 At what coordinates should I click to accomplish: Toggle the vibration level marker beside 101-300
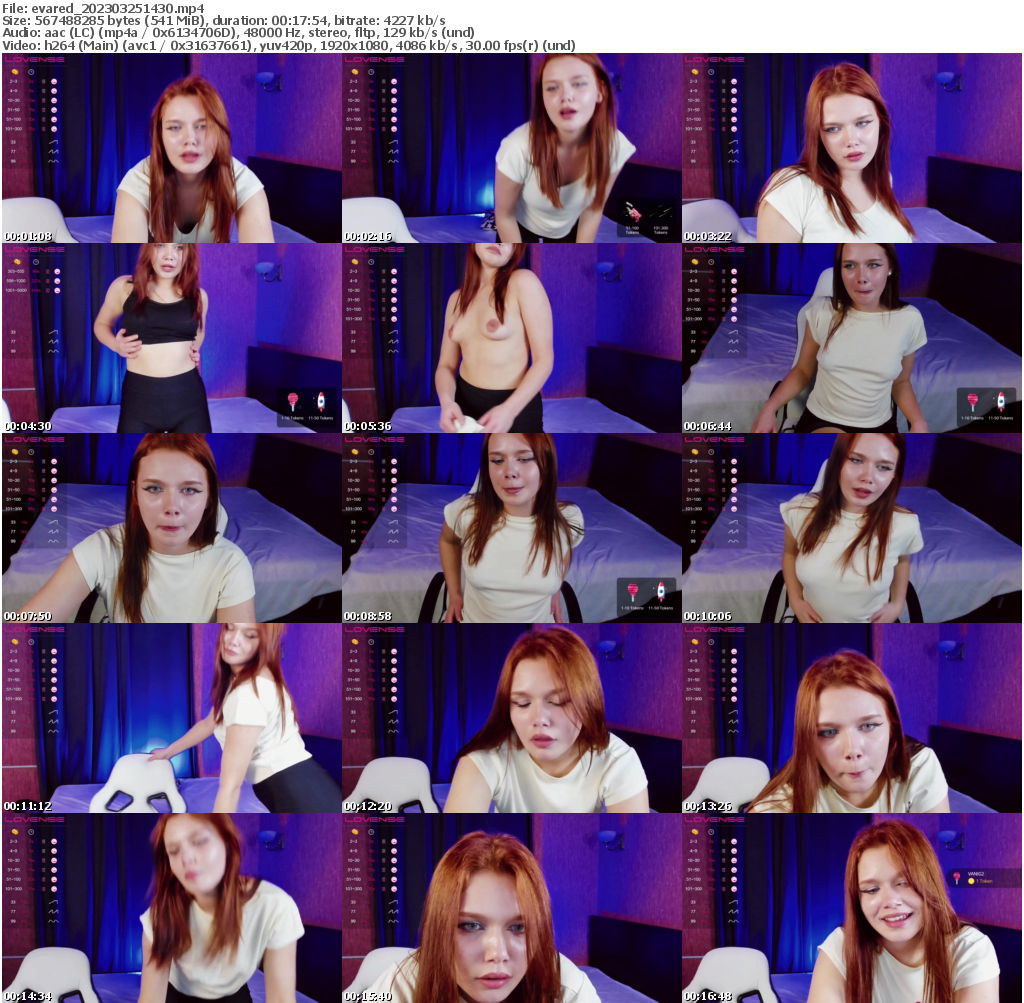coord(44,129)
